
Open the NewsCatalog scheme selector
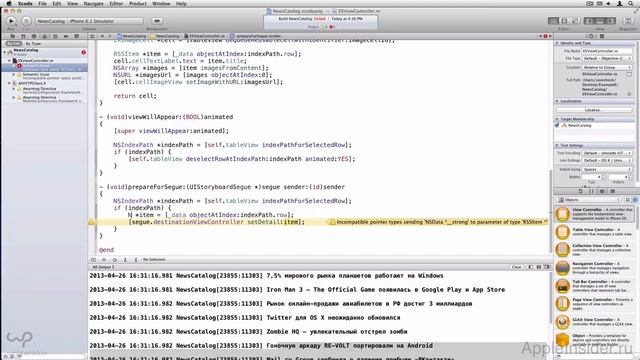pyautogui.click(x=89, y=21)
